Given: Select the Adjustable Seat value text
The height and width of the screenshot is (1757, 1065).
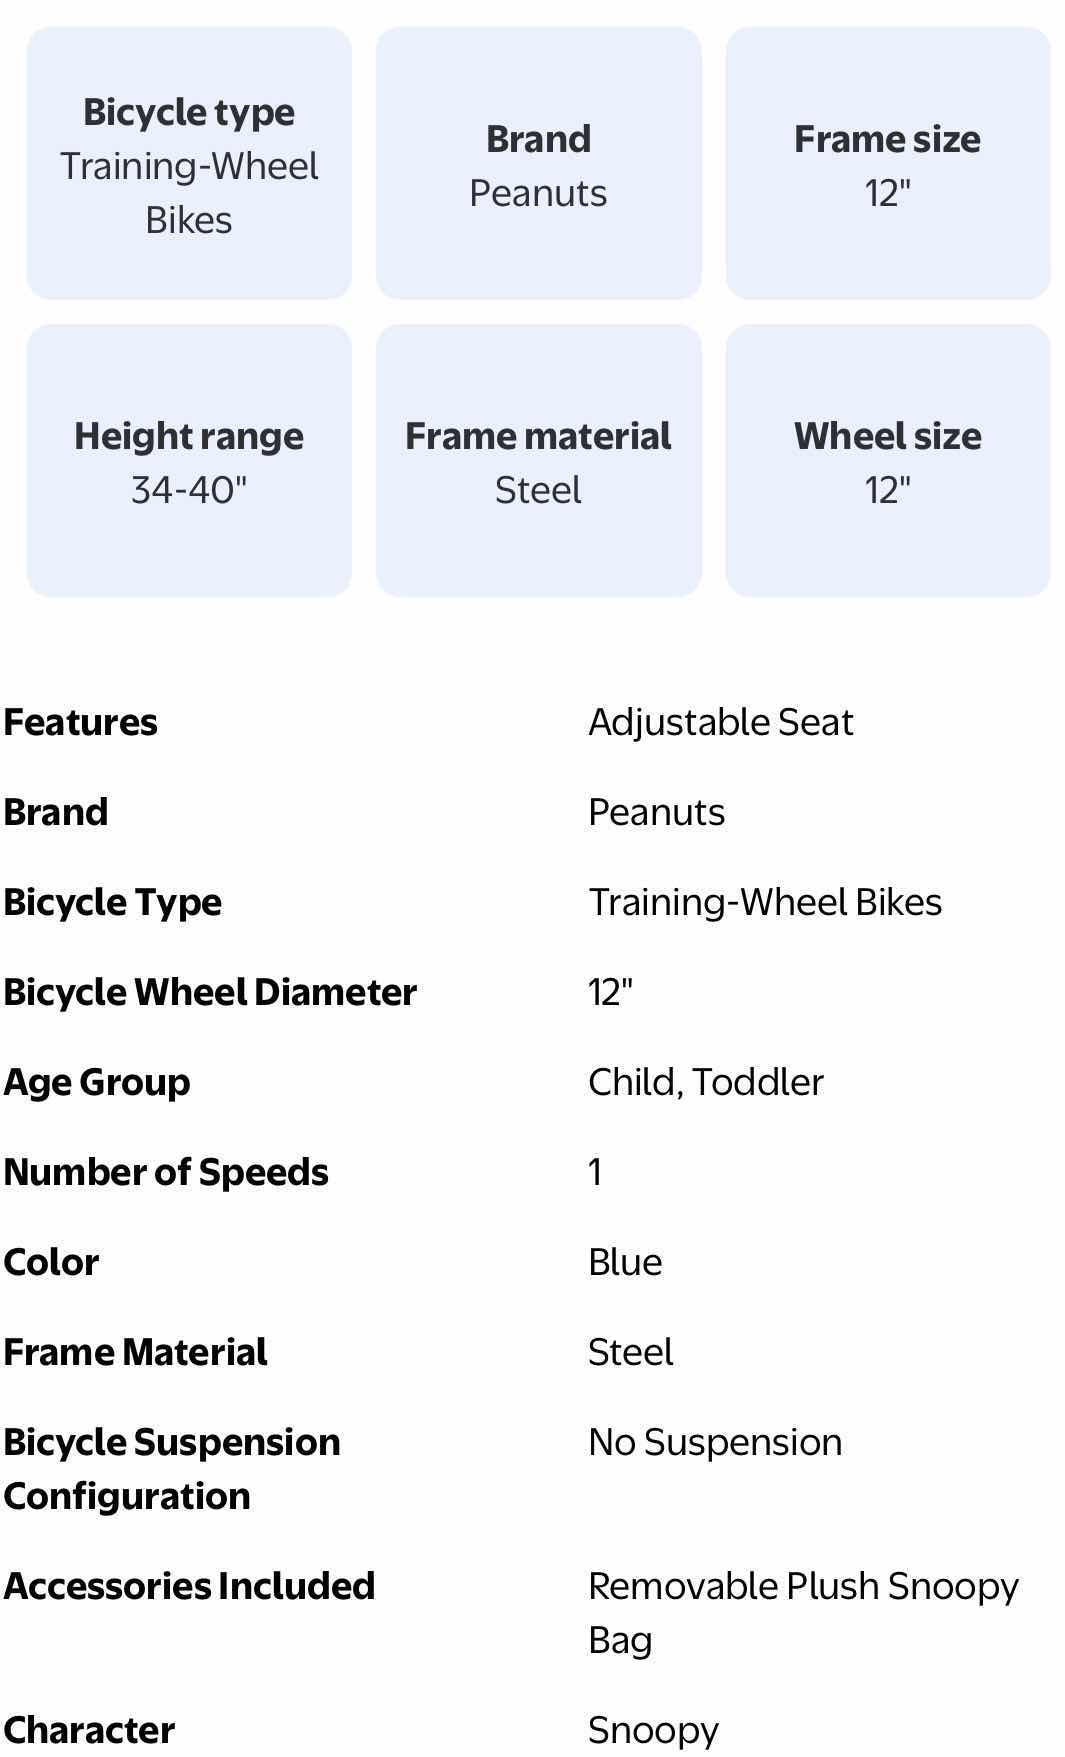Looking at the screenshot, I should 720,722.
